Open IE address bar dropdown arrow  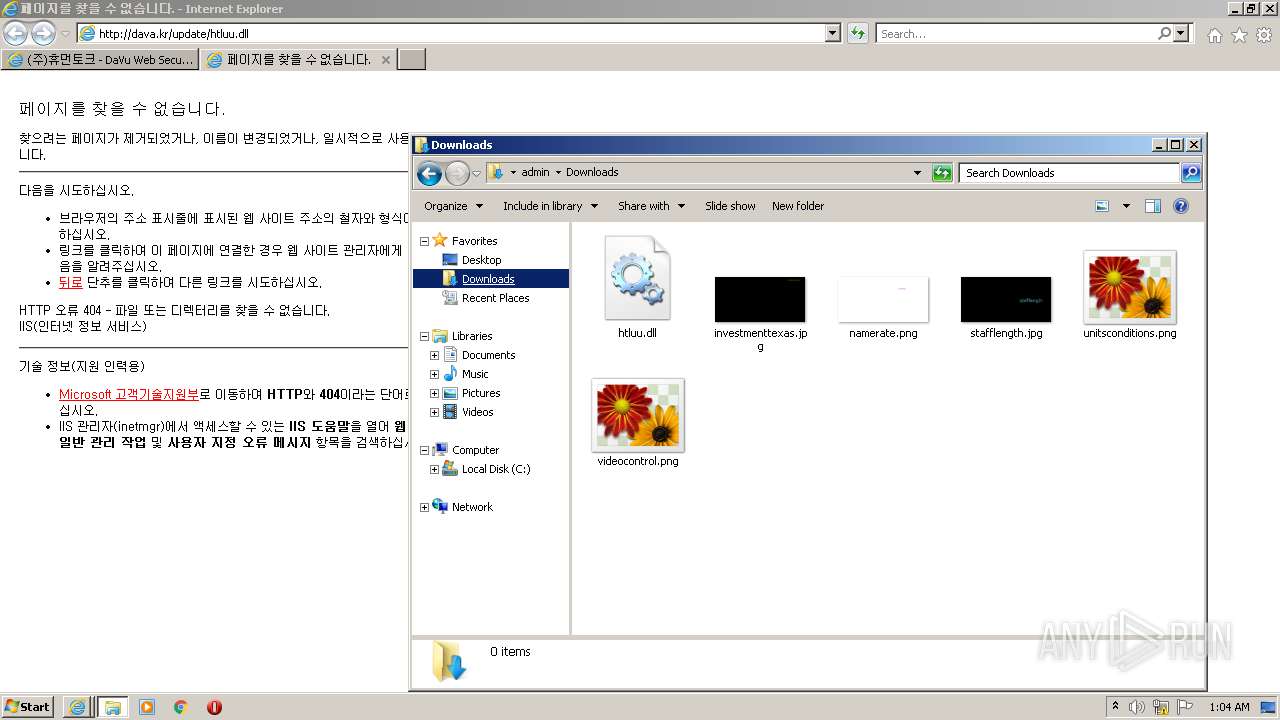pyautogui.click(x=833, y=33)
